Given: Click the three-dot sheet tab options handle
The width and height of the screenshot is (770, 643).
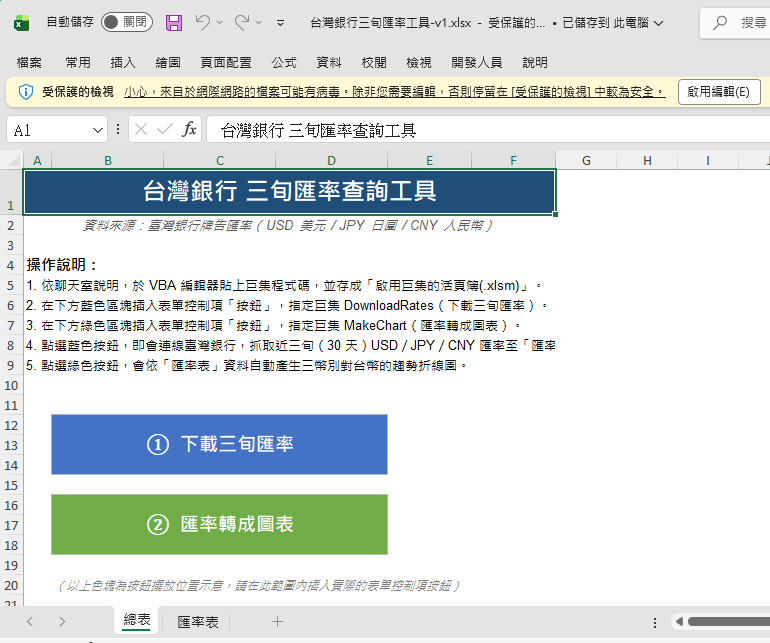Looking at the screenshot, I should (655, 623).
